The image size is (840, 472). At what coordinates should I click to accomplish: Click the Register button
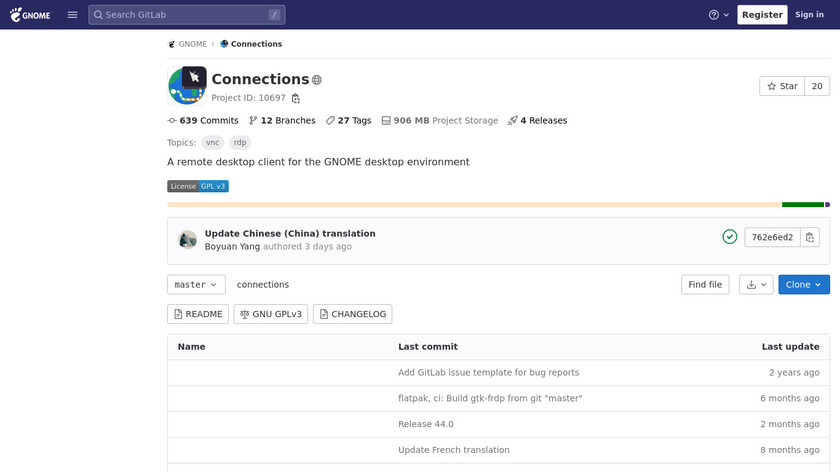762,15
